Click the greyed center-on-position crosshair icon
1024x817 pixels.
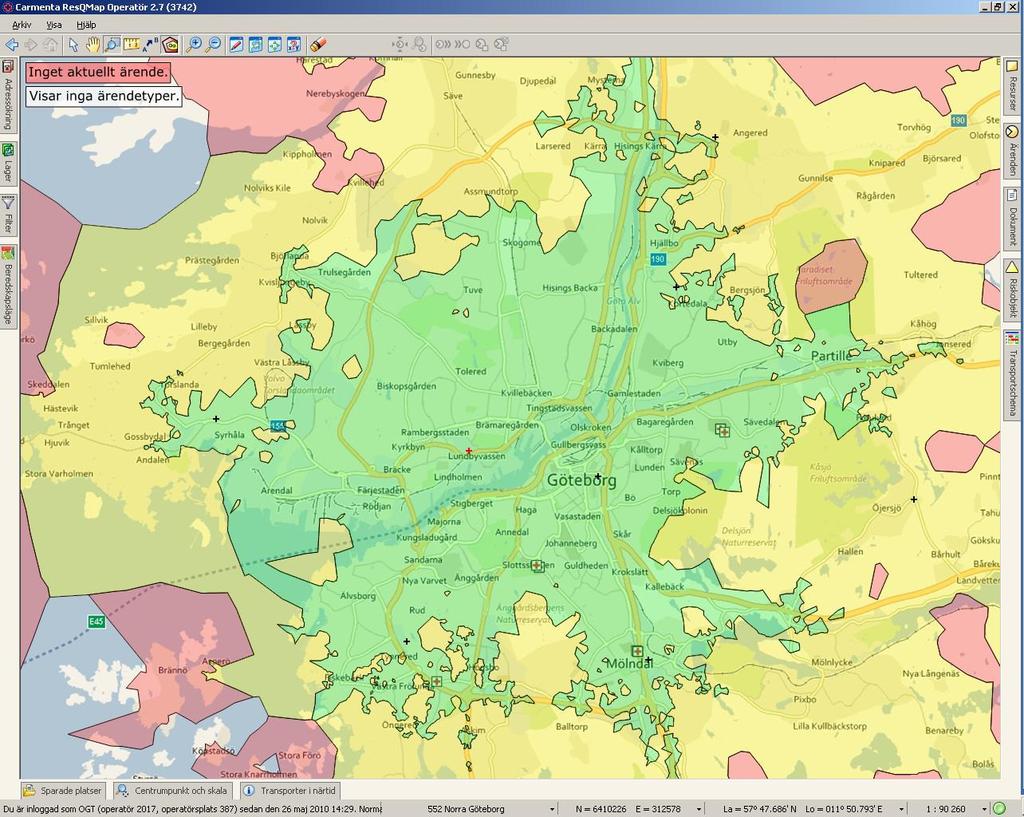400,44
